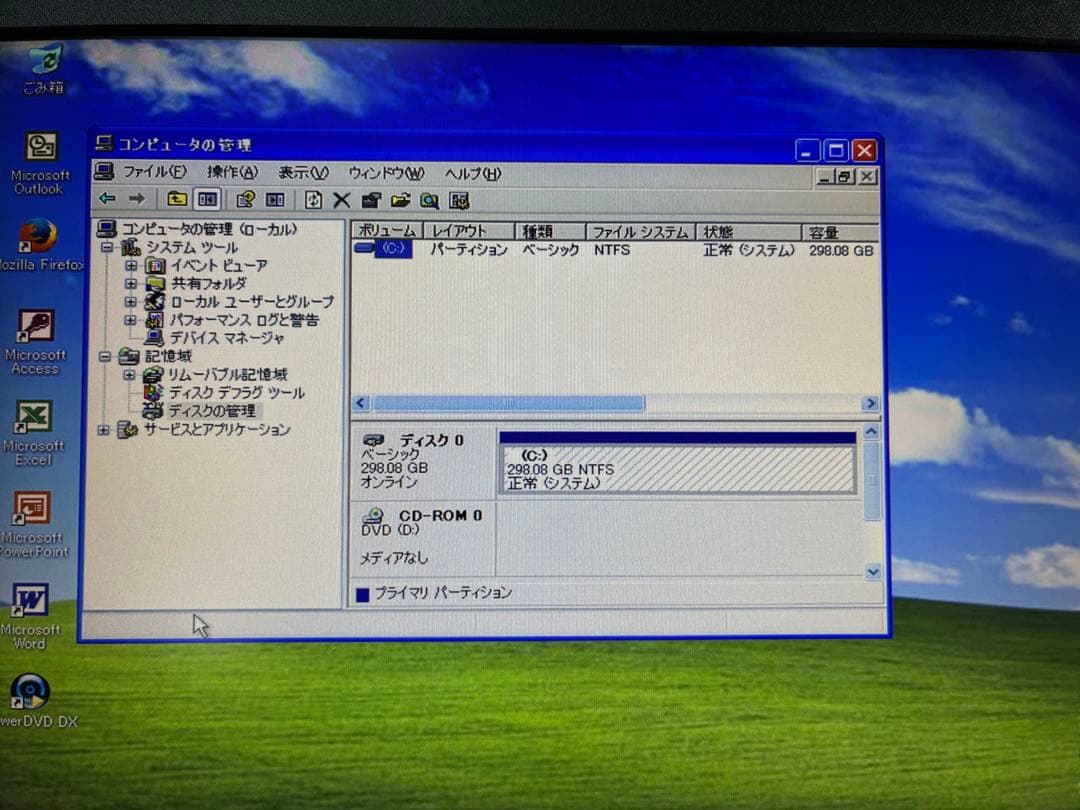Expand the イベント ビューア tree node
The width and height of the screenshot is (1080, 810).
[x=133, y=265]
